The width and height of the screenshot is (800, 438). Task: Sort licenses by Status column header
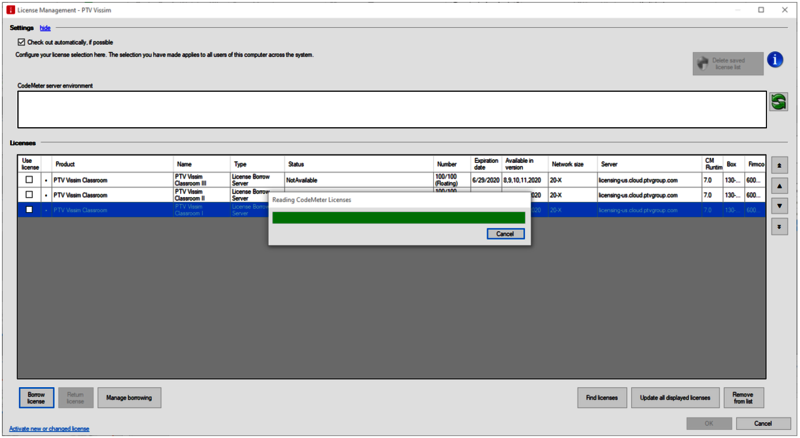click(x=296, y=164)
